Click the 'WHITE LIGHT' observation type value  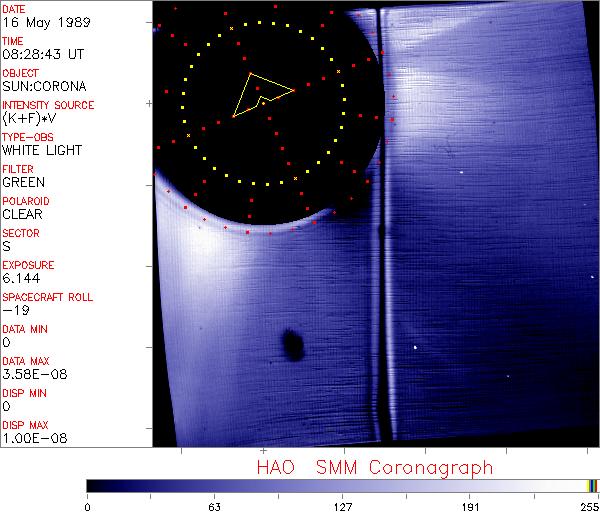pos(41,151)
